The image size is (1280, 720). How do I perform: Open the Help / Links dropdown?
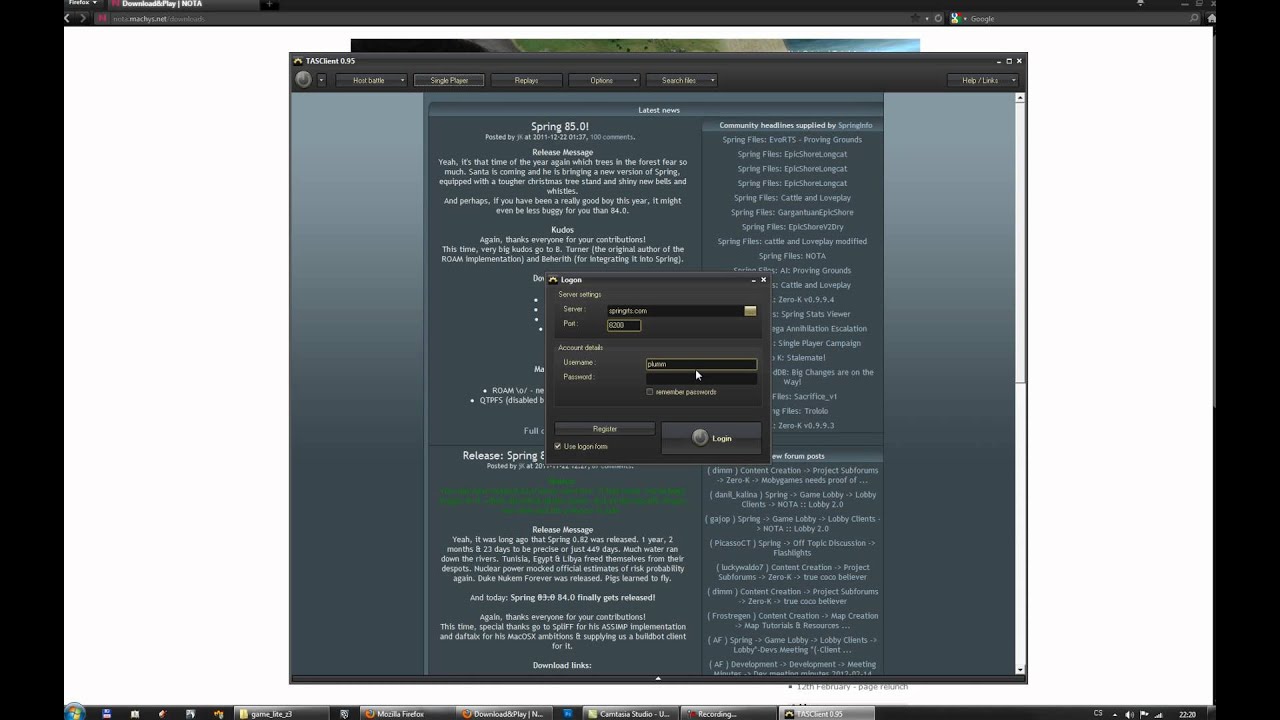[983, 80]
